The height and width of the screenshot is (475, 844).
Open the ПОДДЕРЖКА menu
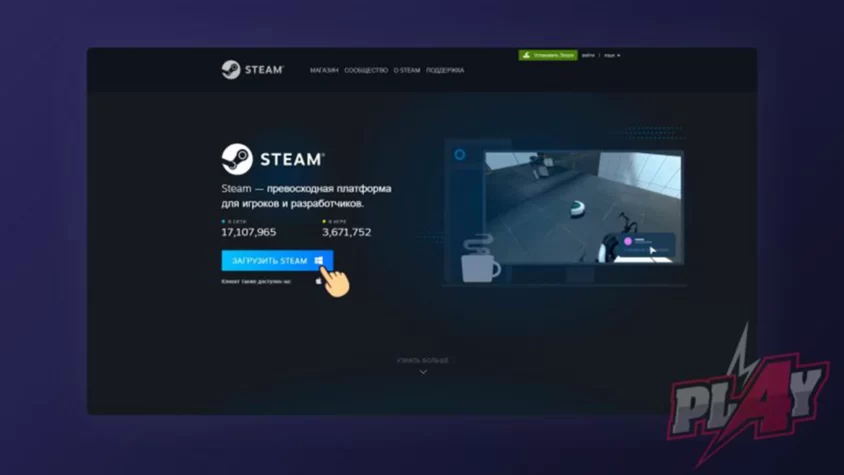click(445, 71)
